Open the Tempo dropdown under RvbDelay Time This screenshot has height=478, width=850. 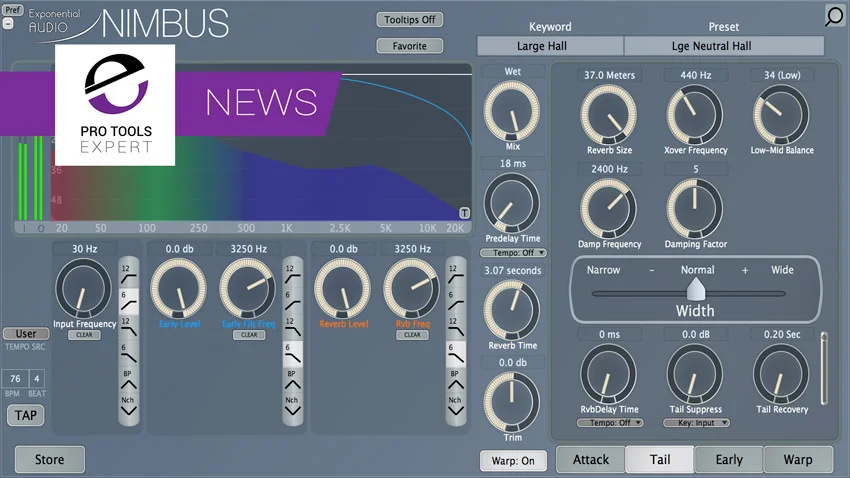[x=610, y=423]
